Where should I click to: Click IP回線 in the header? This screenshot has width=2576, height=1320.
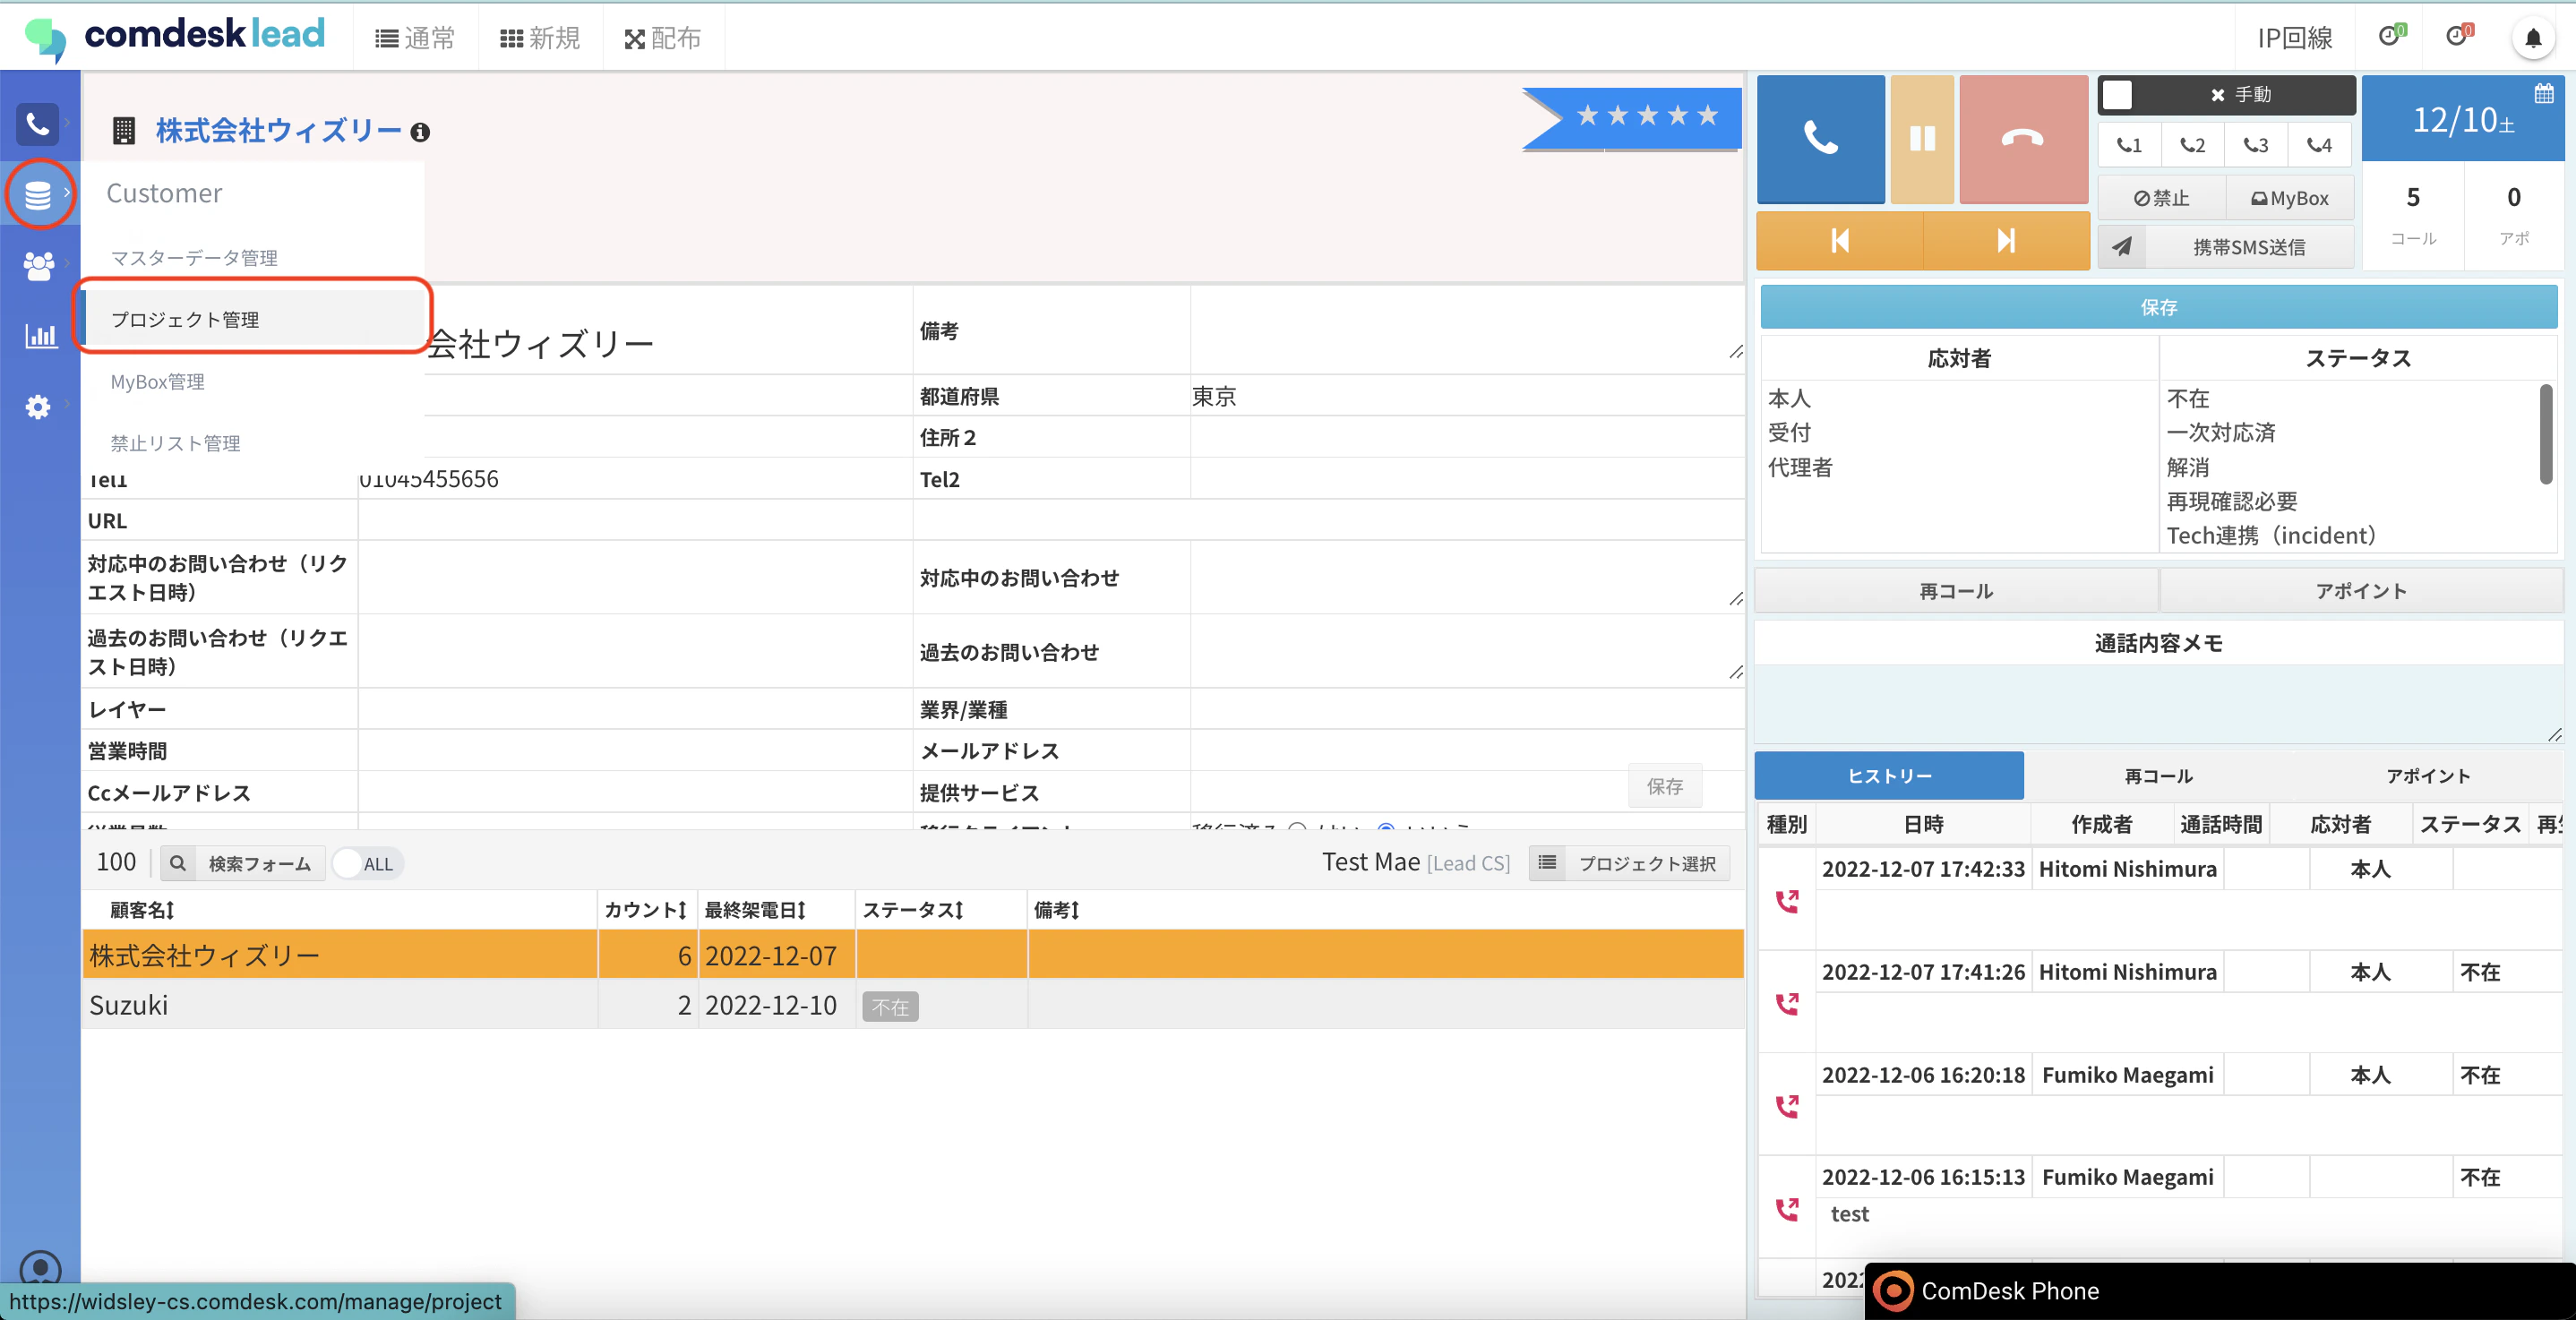[2295, 38]
